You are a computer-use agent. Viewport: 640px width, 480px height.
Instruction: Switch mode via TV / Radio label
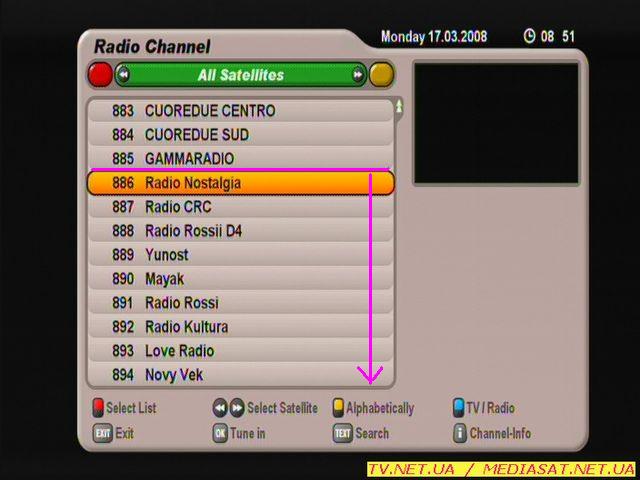(x=490, y=408)
